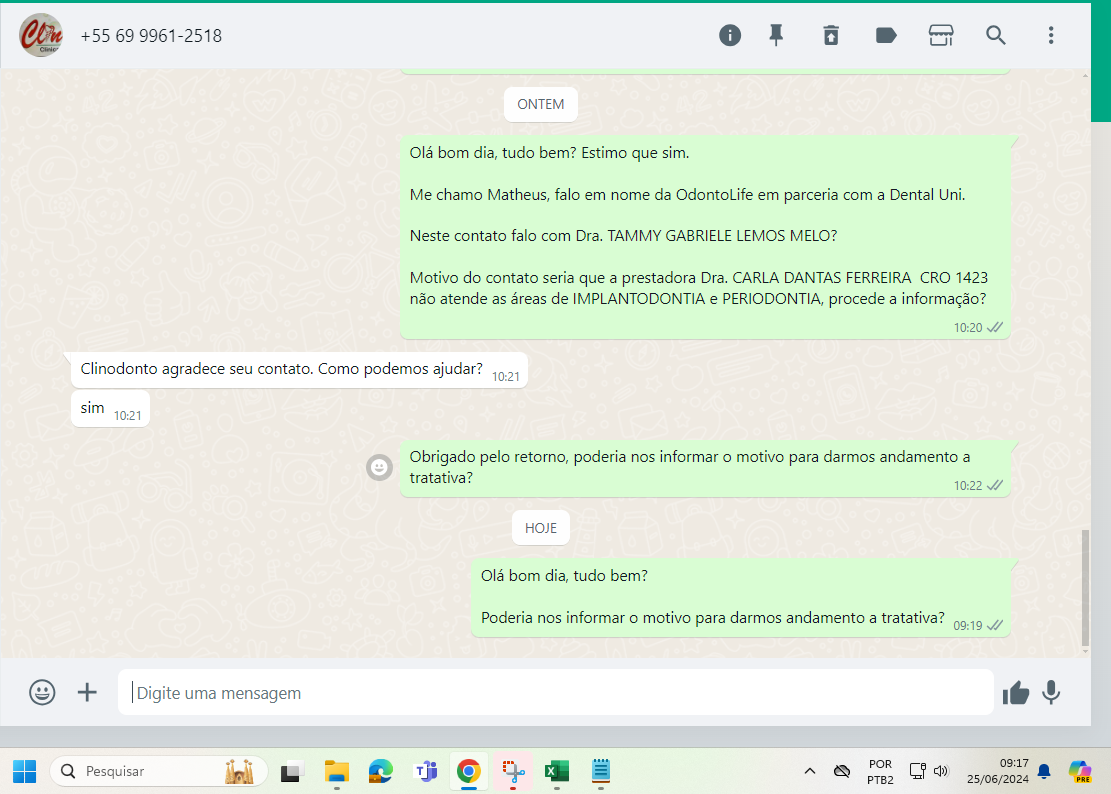Open the store catalog icon
1111x794 pixels.
(x=941, y=35)
